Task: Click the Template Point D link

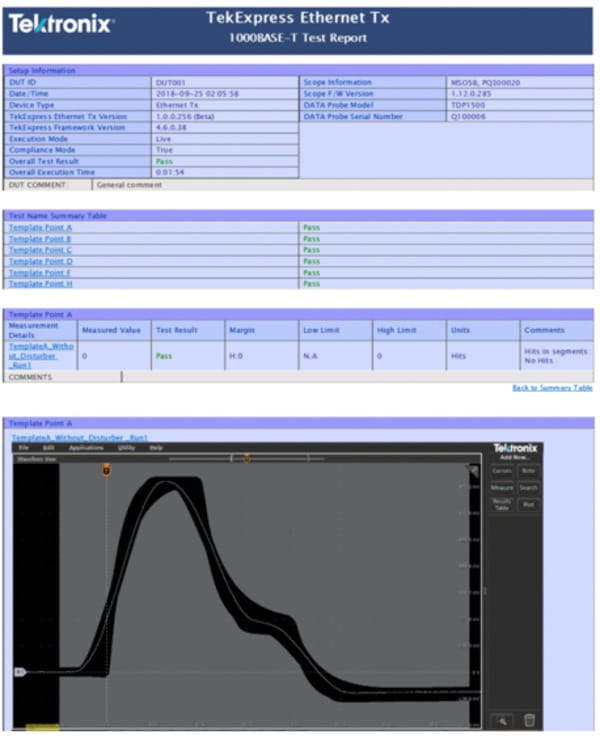Action: [x=40, y=262]
